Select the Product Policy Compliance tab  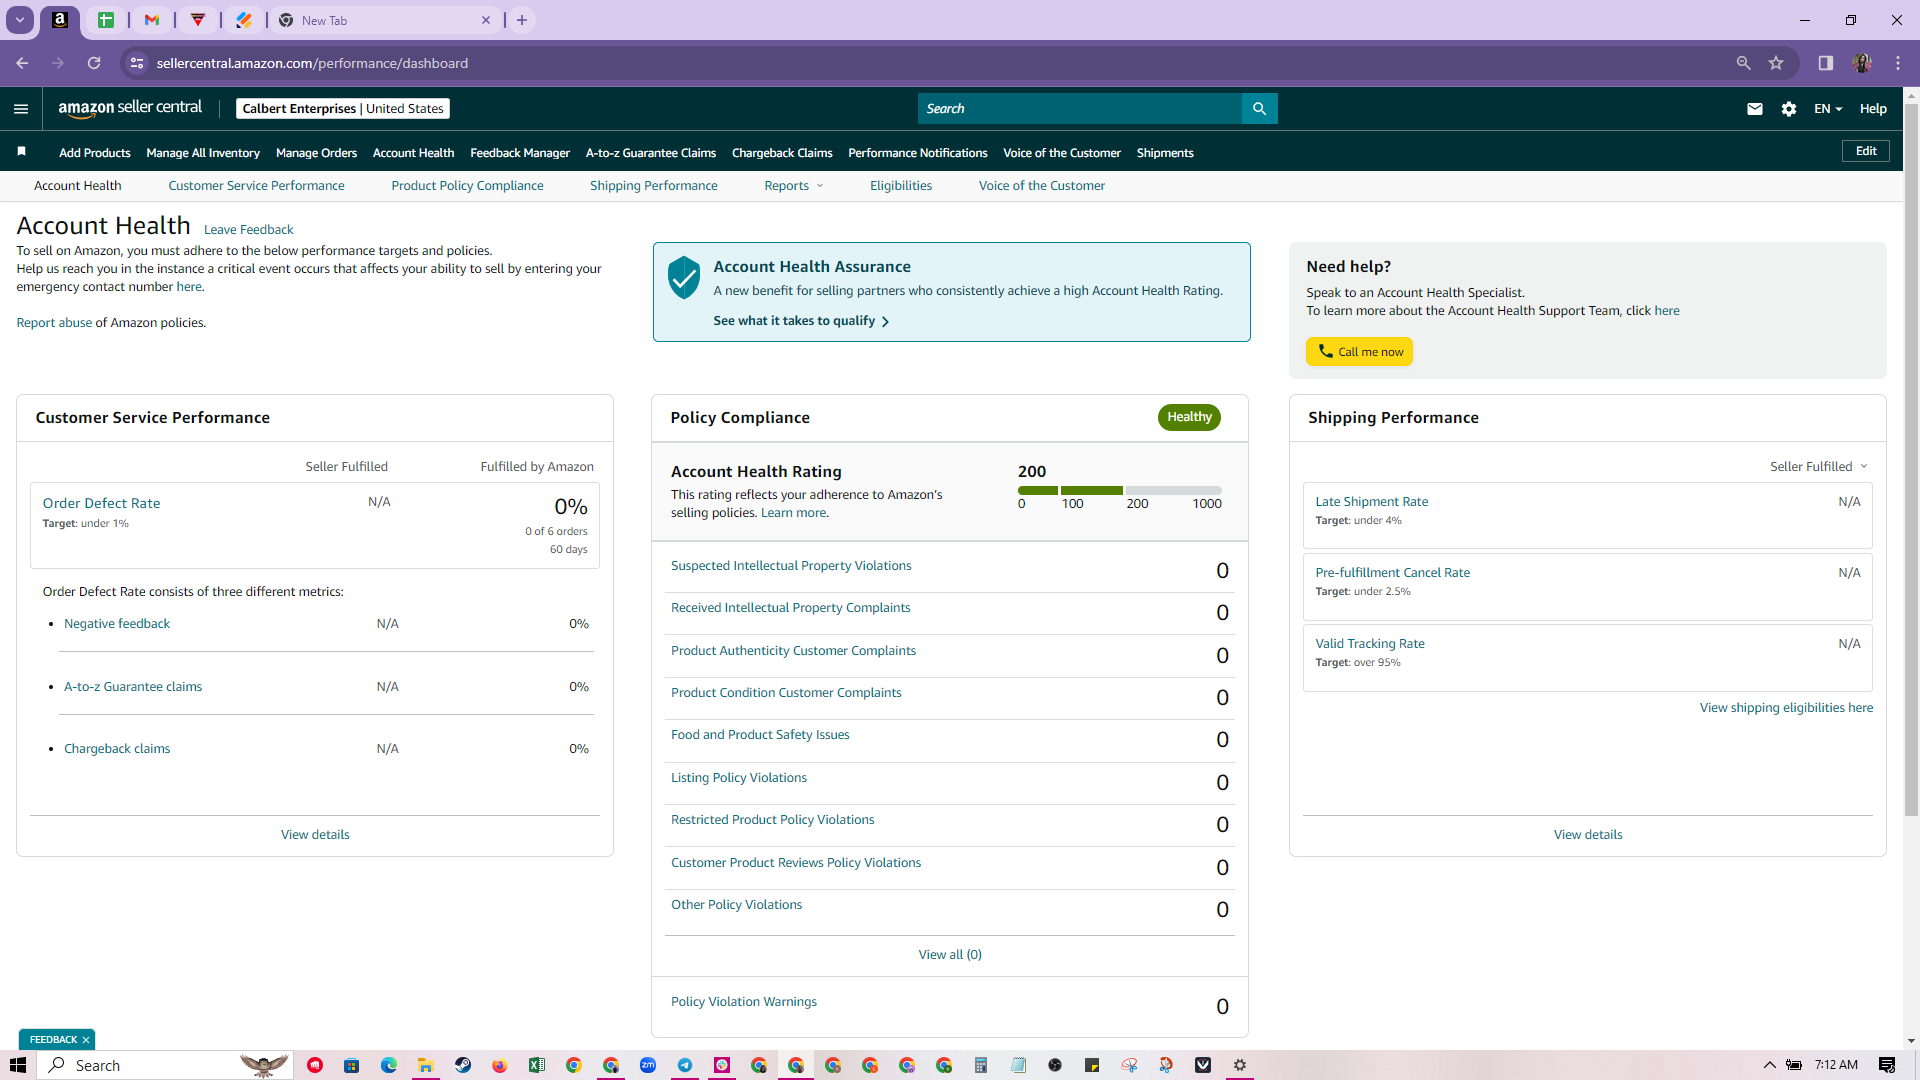click(467, 186)
